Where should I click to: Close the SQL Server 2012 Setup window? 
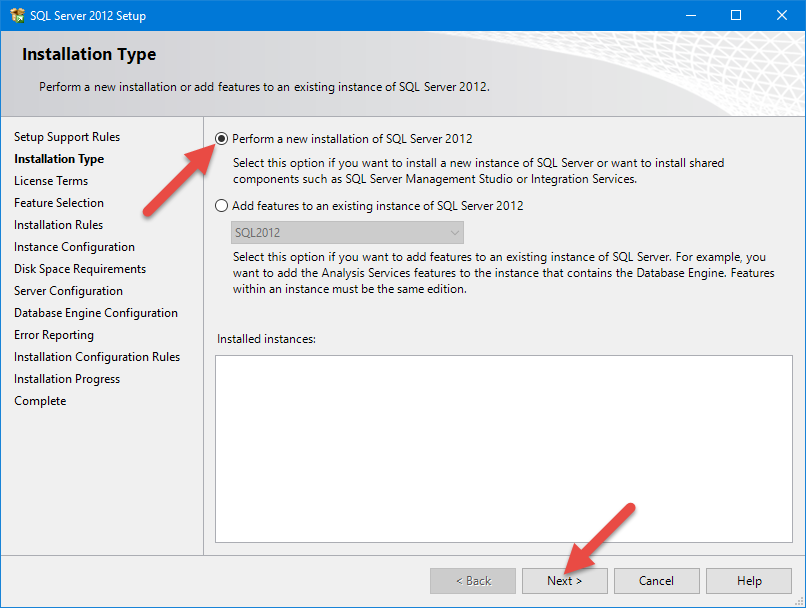click(x=782, y=15)
